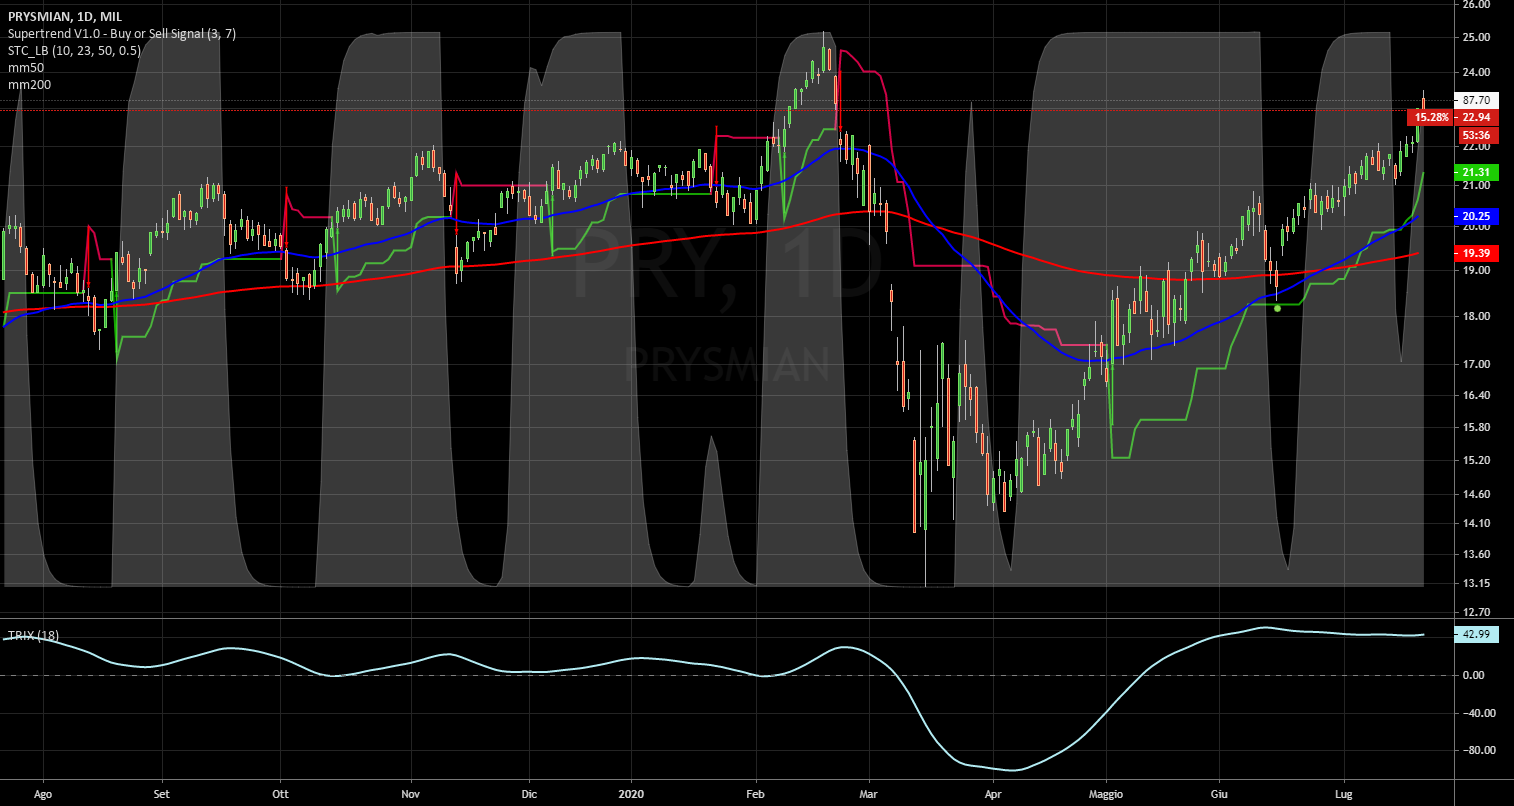Click the 13.60 price scale label
The height and width of the screenshot is (806, 1514).
click(1476, 554)
